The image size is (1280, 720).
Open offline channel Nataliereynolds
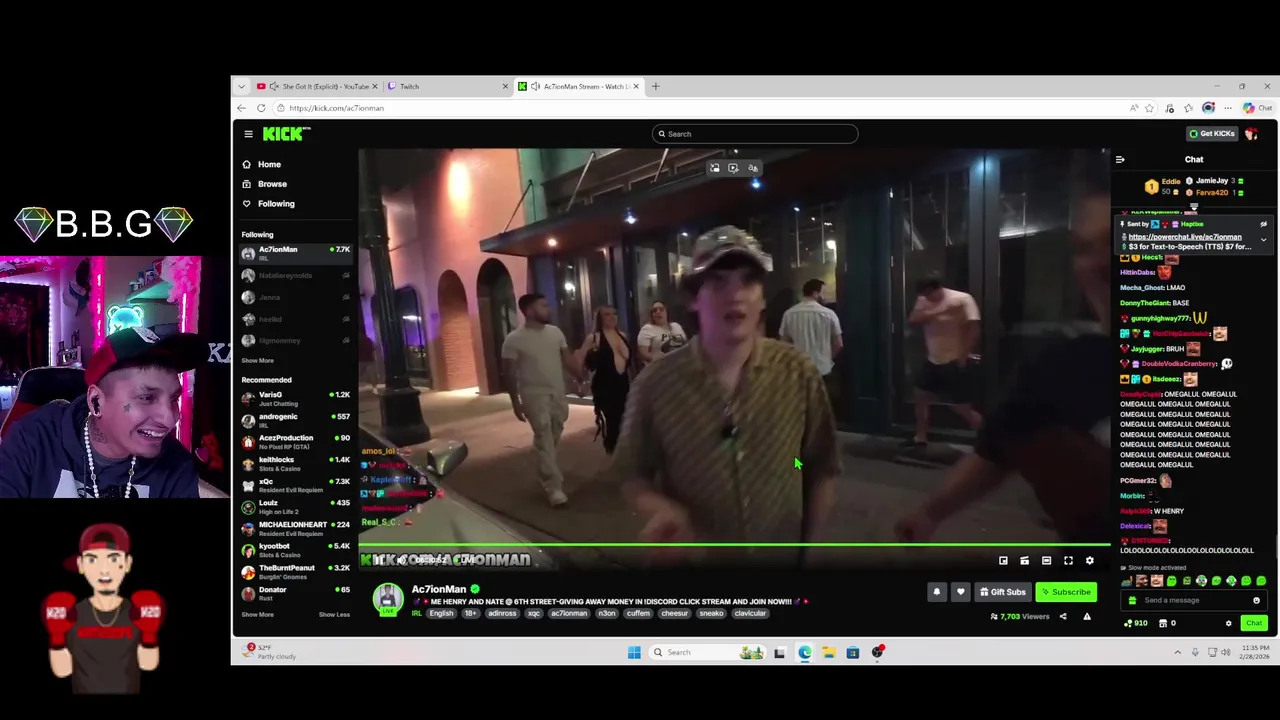(296, 275)
